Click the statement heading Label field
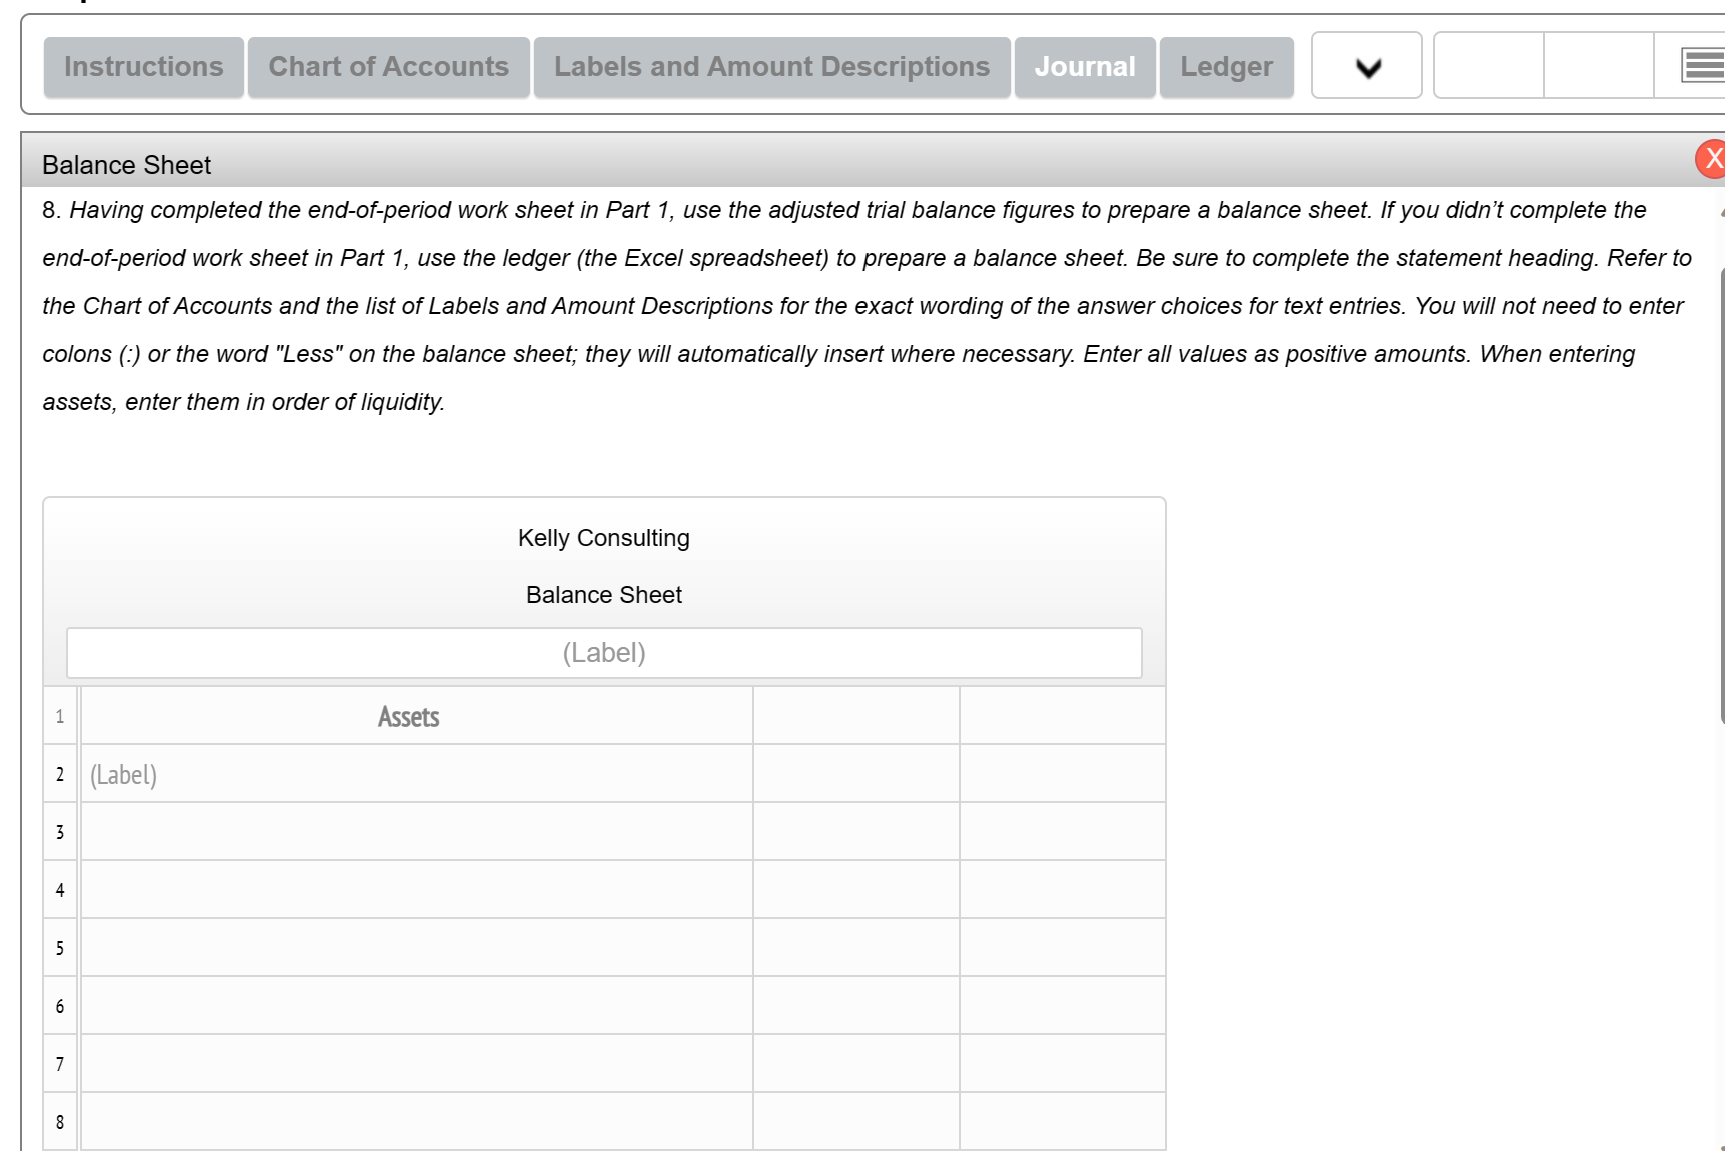 tap(603, 652)
